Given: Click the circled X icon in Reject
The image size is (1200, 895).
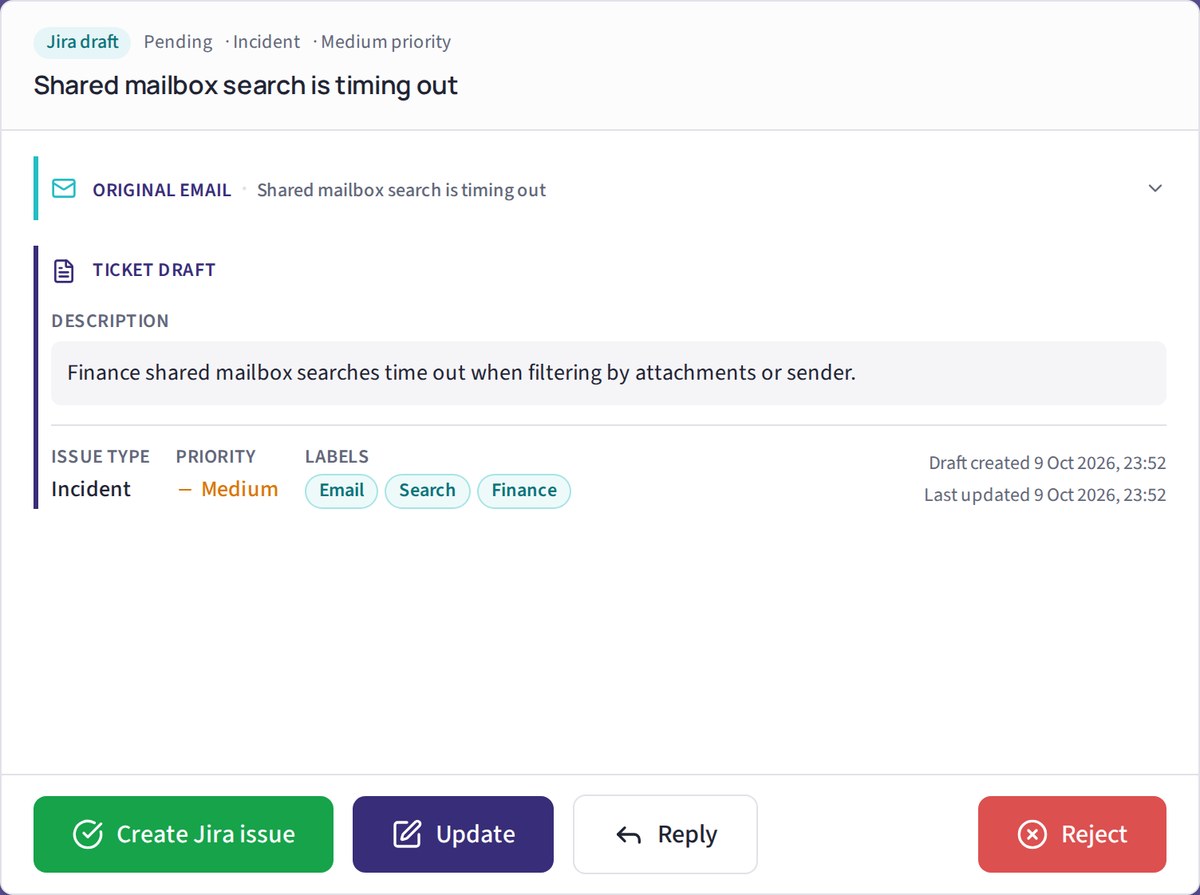Looking at the screenshot, I should (x=1031, y=834).
